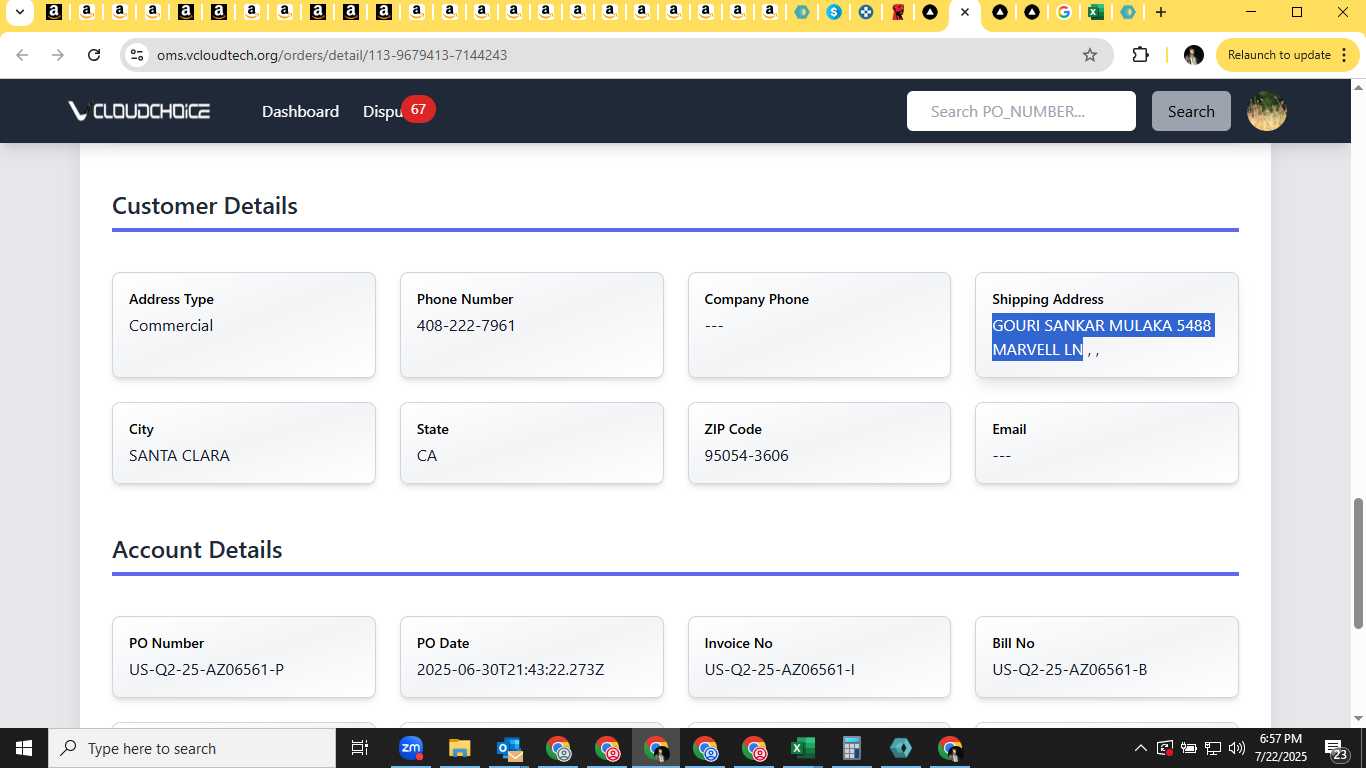Click the address bar URL
Image resolution: width=1366 pixels, height=768 pixels.
332,55
